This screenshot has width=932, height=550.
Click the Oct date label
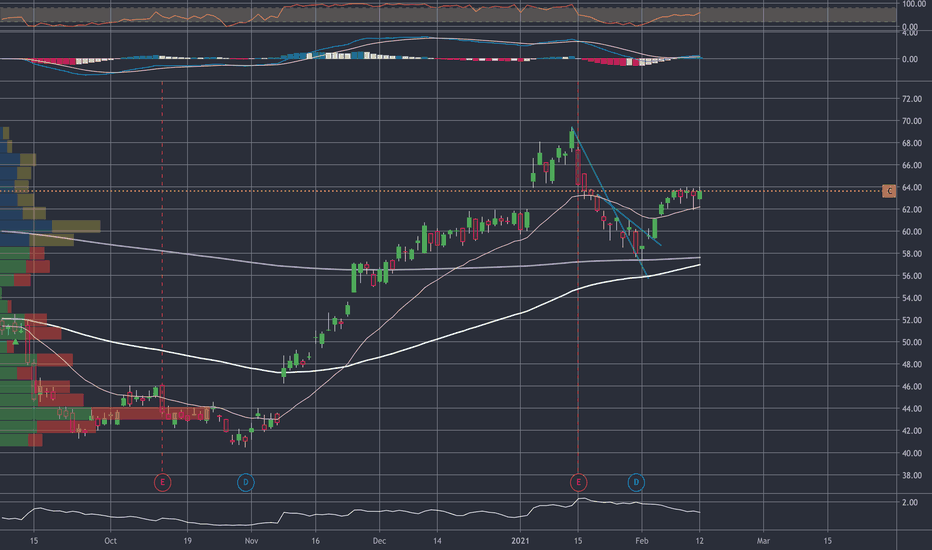coord(110,540)
